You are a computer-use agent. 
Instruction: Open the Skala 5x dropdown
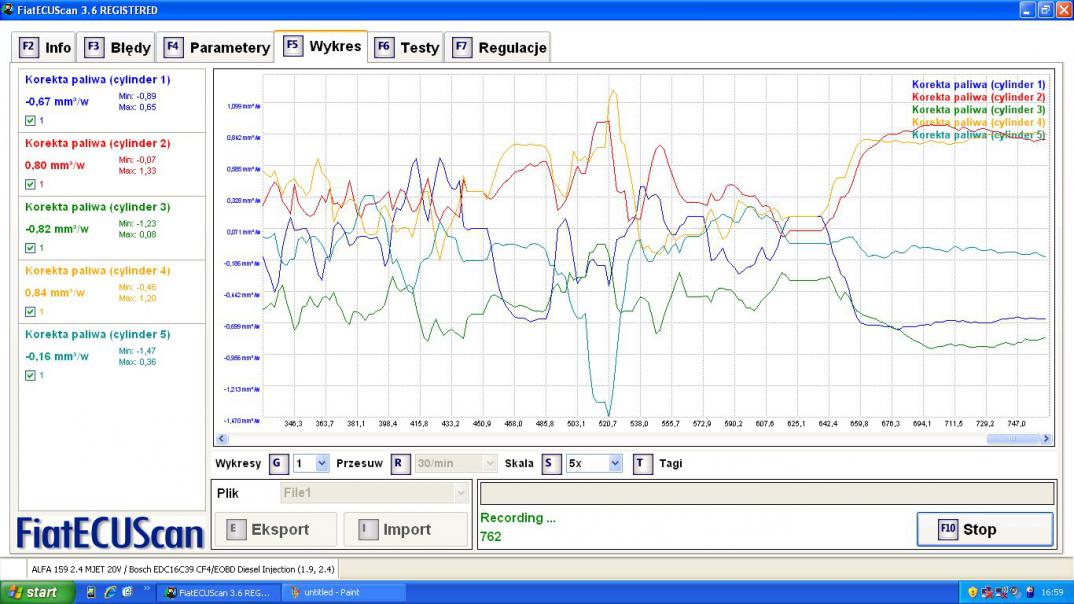614,464
